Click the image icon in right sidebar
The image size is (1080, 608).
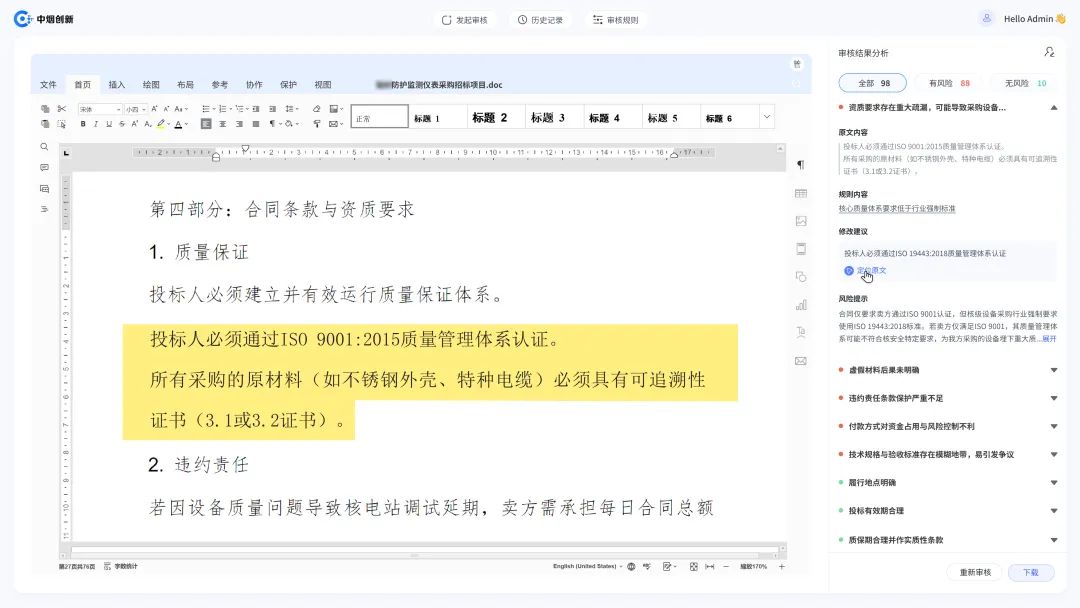click(800, 221)
